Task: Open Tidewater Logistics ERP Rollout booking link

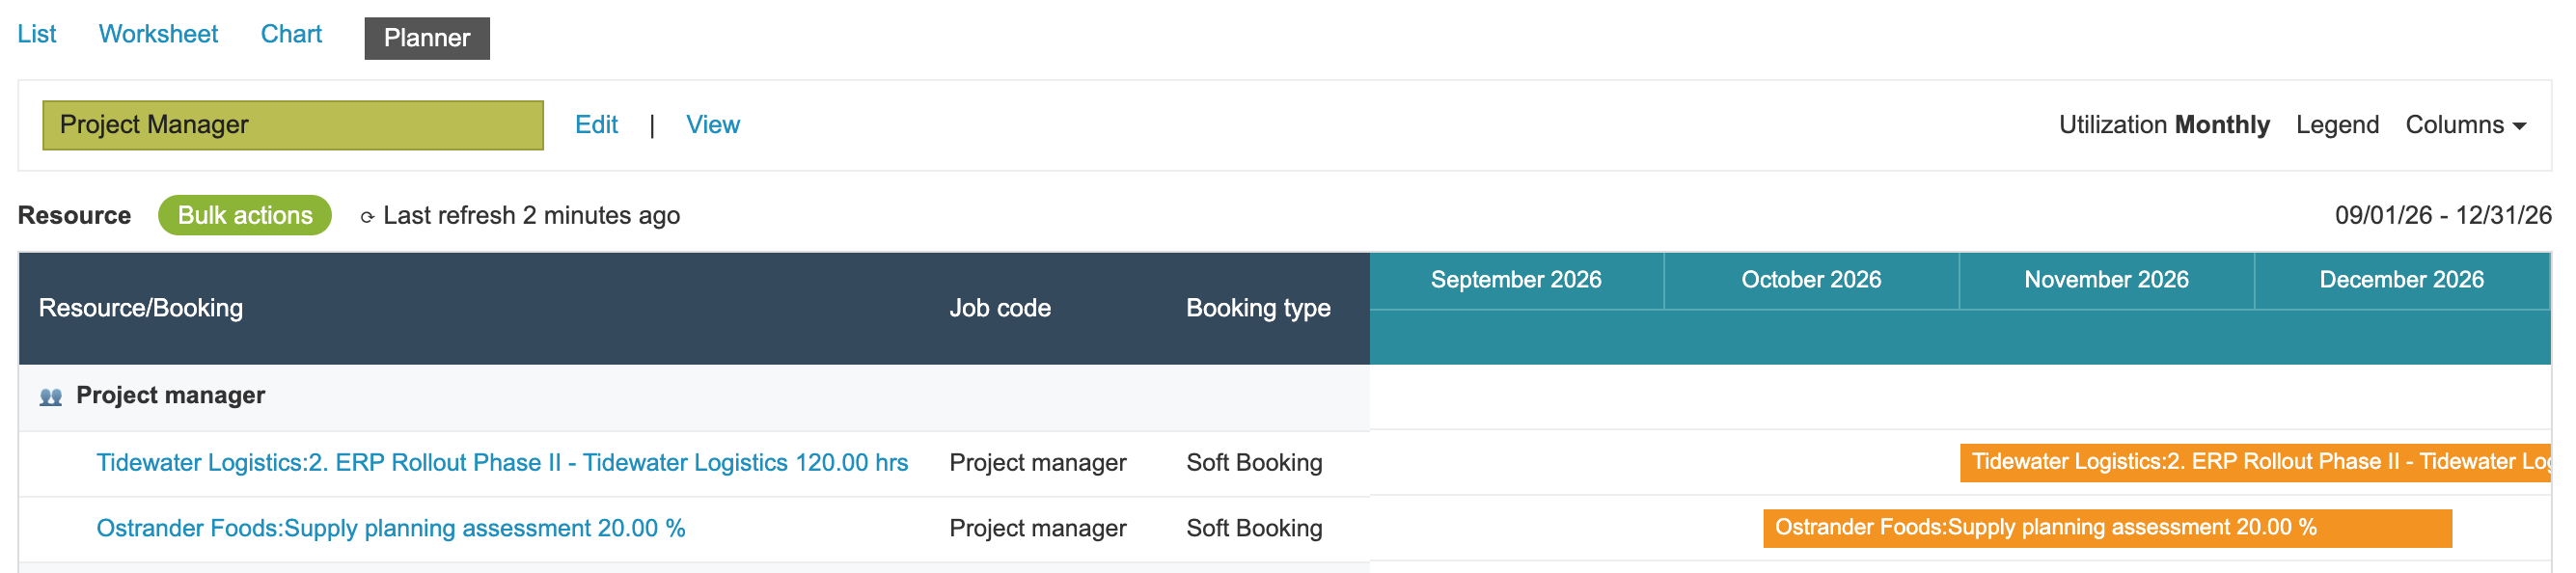Action: pyautogui.click(x=502, y=463)
